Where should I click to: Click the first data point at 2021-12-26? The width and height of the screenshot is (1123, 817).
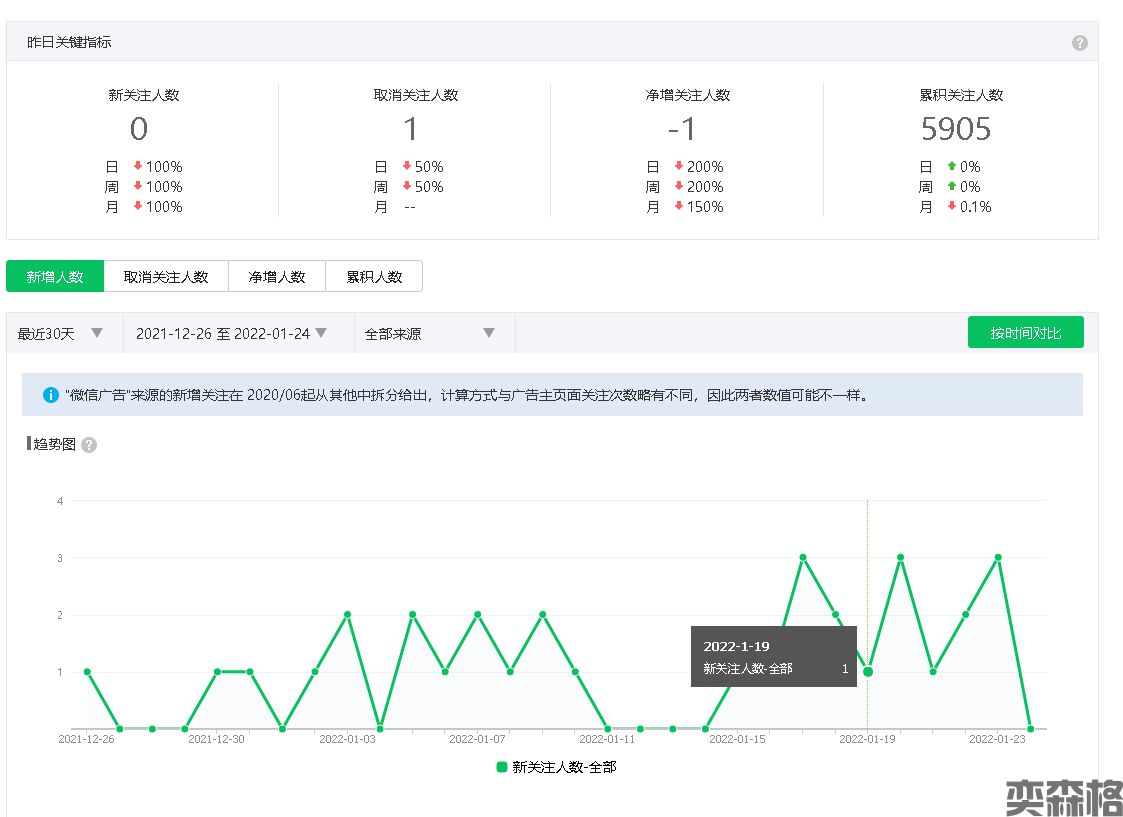point(87,672)
